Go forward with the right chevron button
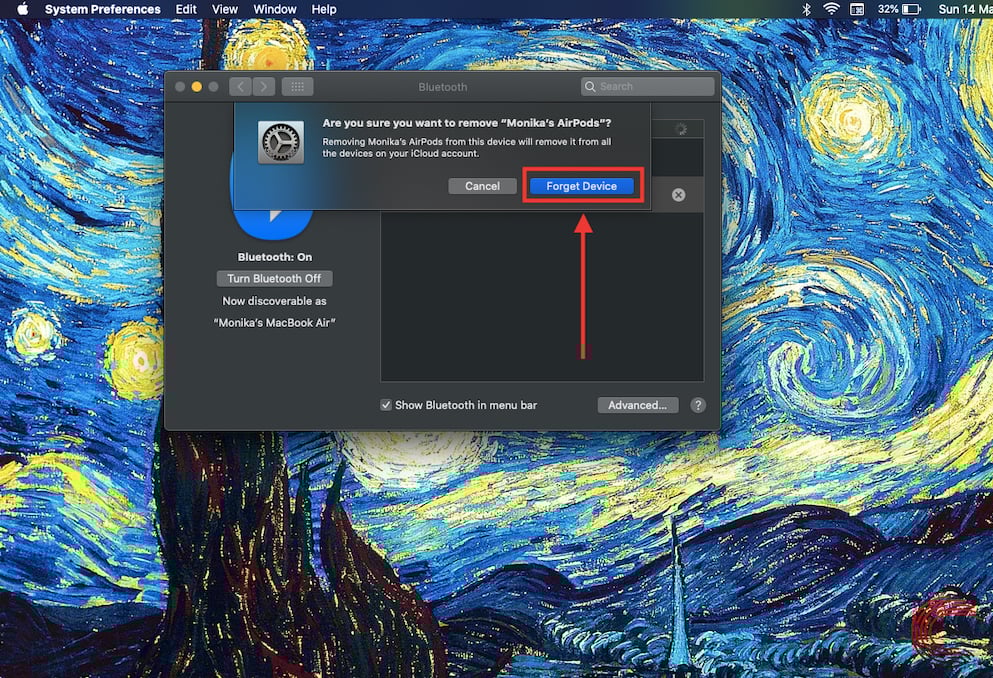Image resolution: width=993 pixels, height=678 pixels. 264,87
